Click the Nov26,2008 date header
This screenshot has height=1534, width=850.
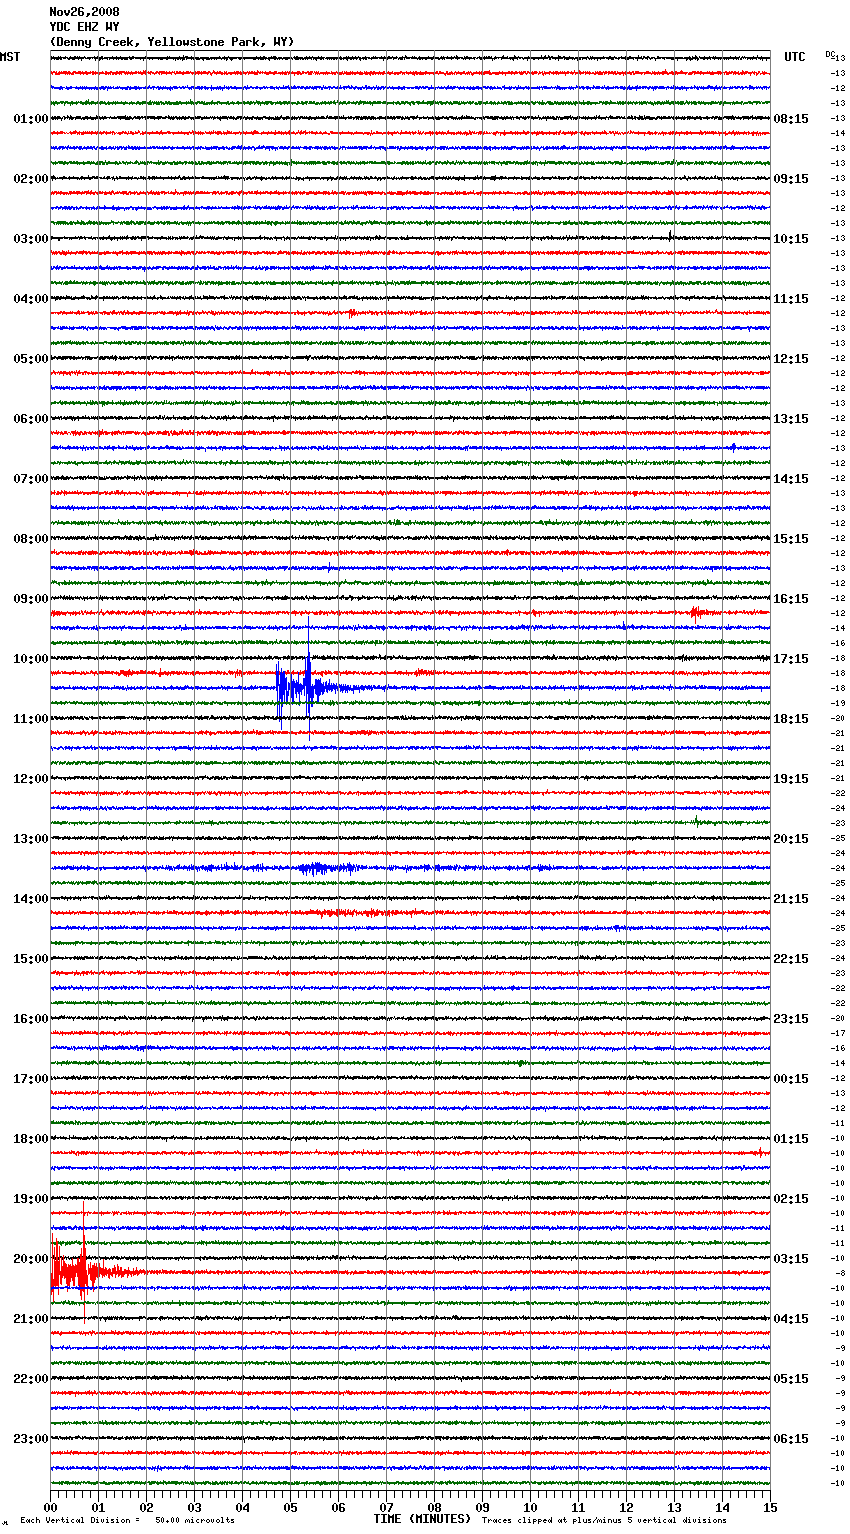[84, 12]
